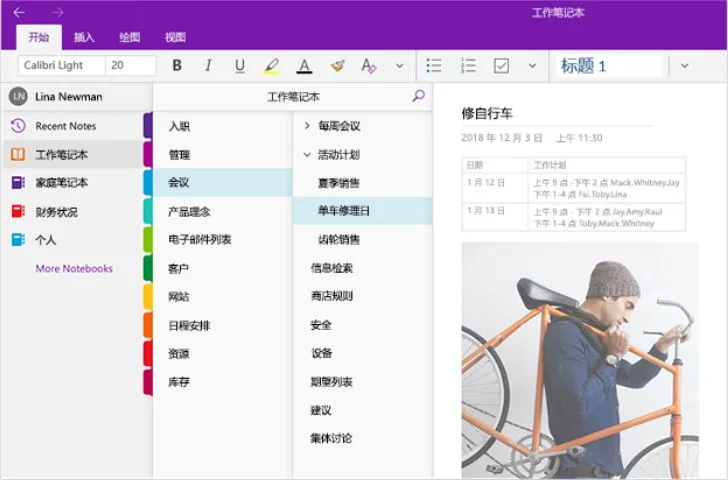Open the 绘图 ribbon tab
The image size is (728, 480).
130,37
